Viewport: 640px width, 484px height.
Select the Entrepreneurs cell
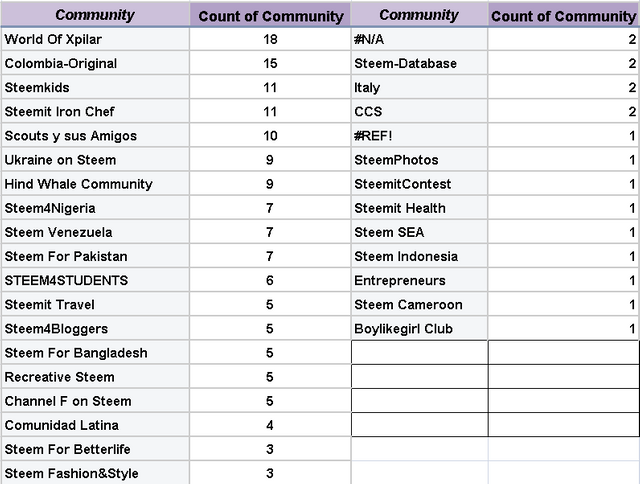point(419,280)
